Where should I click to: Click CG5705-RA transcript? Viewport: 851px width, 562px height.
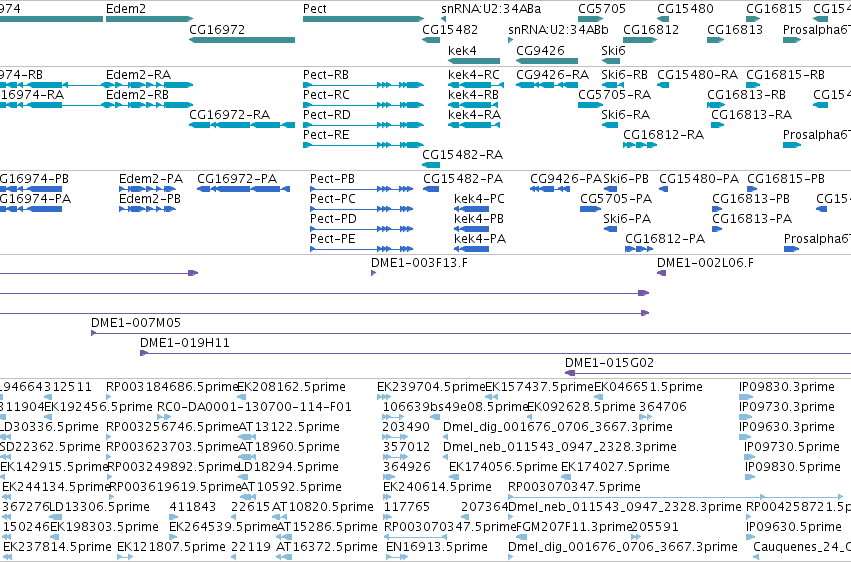(x=590, y=105)
